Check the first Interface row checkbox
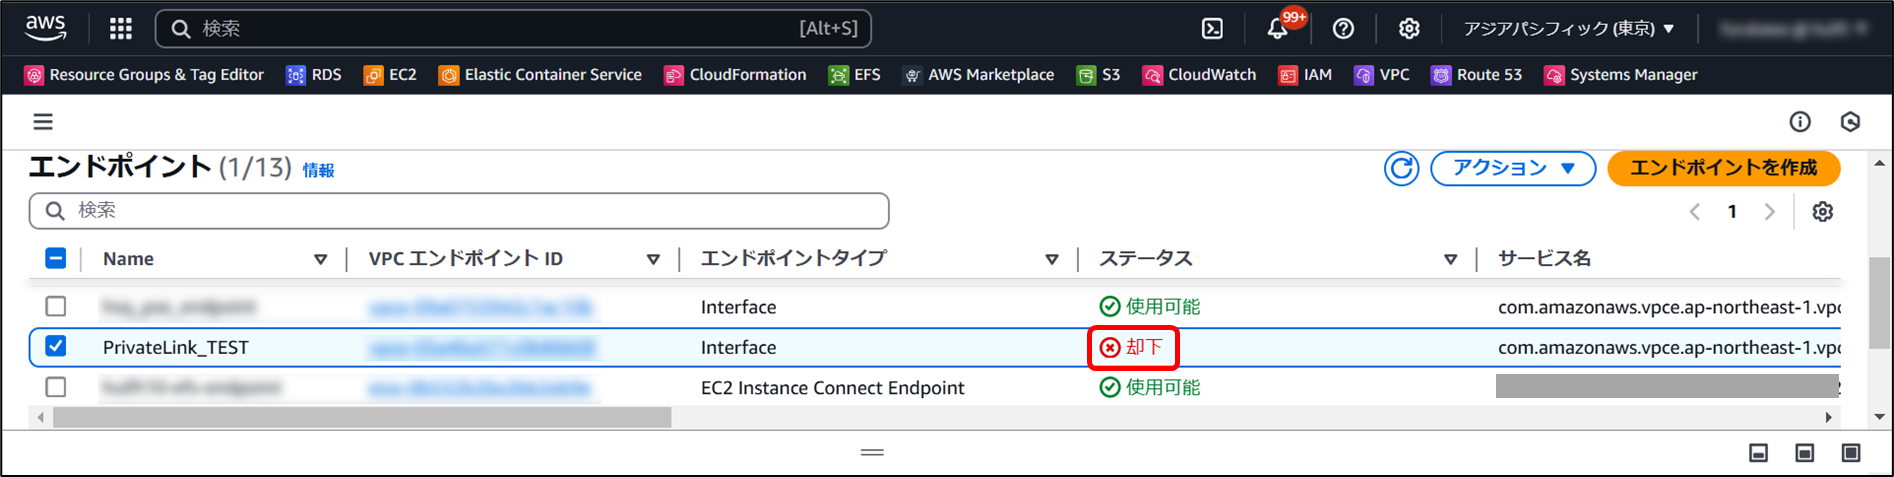The image size is (1894, 477). (56, 306)
